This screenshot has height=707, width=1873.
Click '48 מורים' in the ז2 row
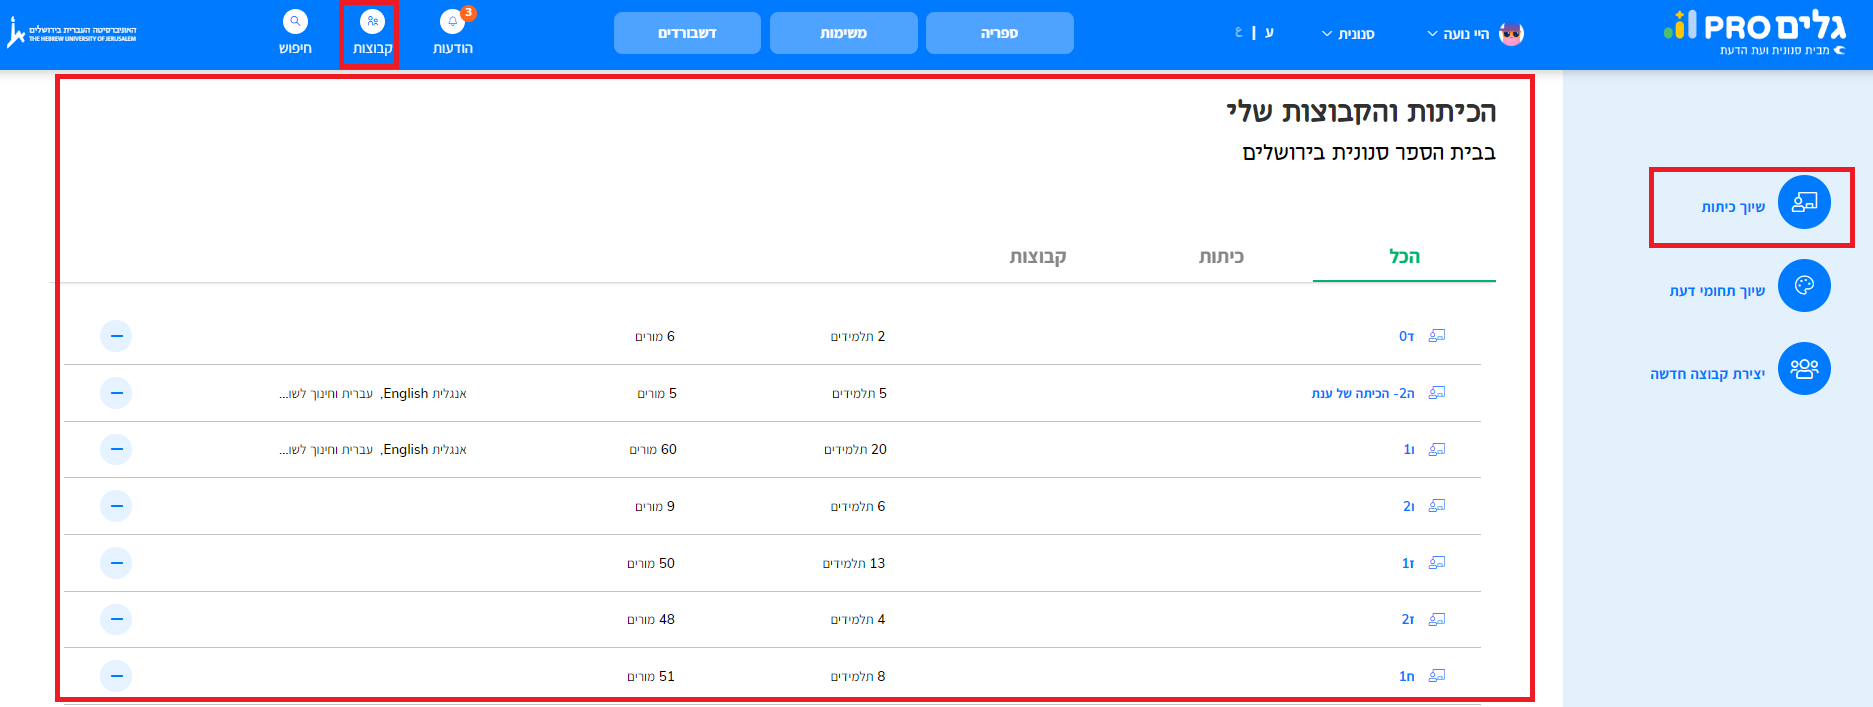tap(651, 619)
